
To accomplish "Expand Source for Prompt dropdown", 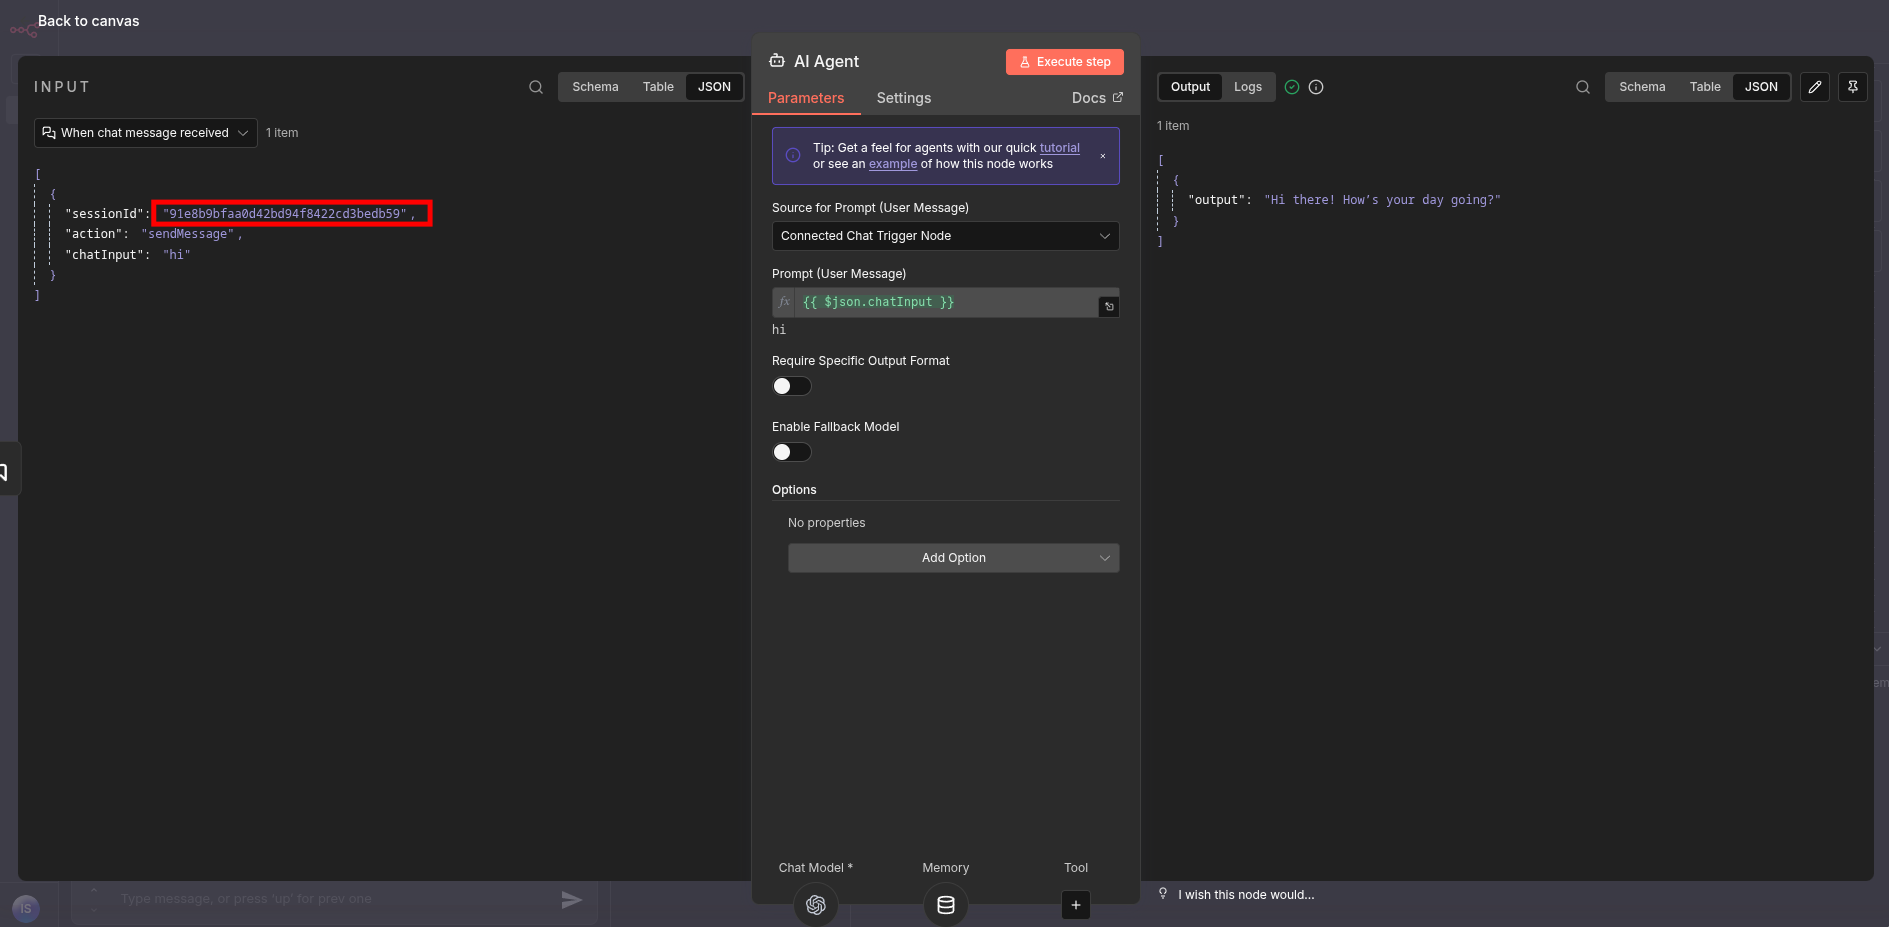I will click(x=946, y=236).
